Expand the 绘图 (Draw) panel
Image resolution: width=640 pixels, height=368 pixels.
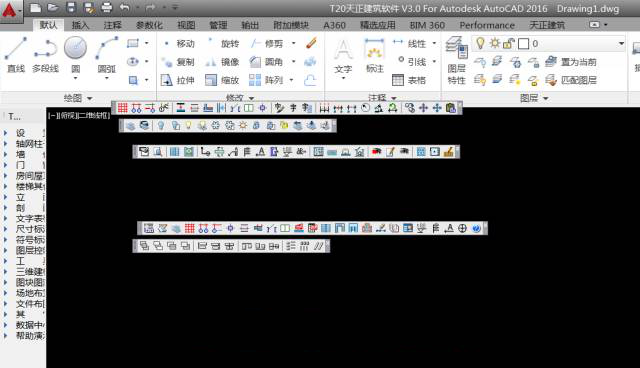tap(78, 98)
